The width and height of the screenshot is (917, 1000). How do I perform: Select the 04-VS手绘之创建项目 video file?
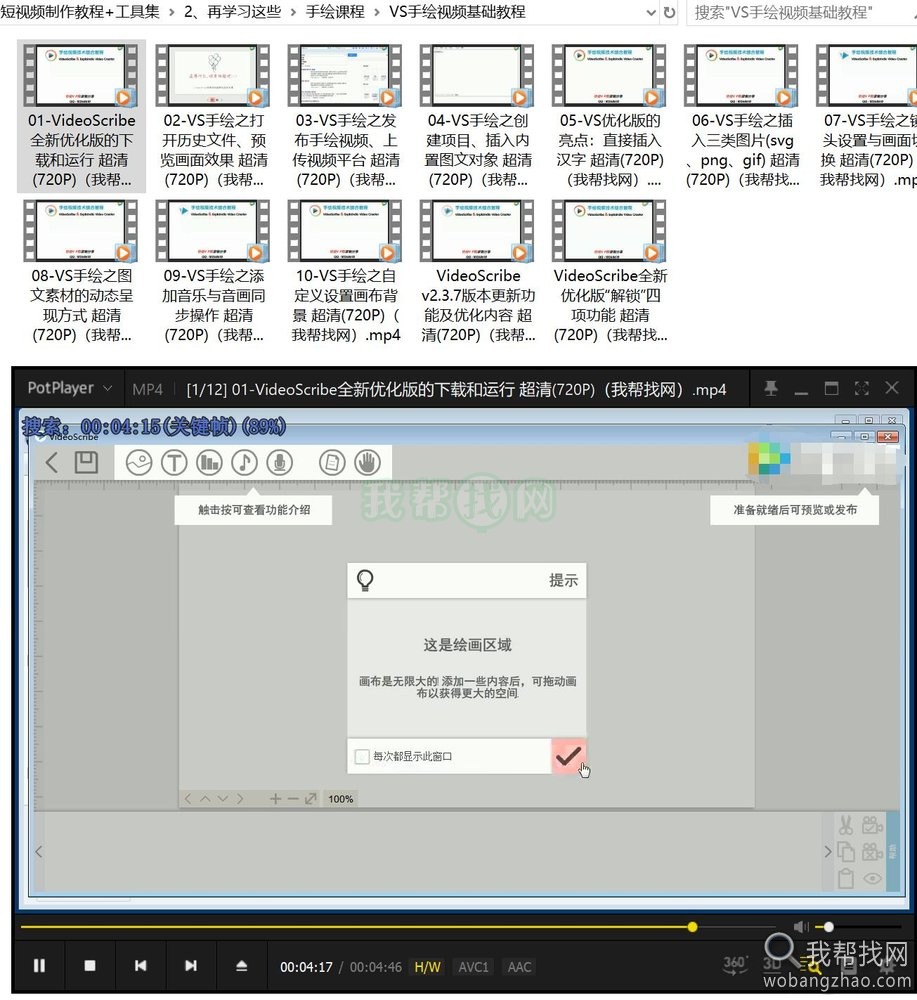pos(478,116)
